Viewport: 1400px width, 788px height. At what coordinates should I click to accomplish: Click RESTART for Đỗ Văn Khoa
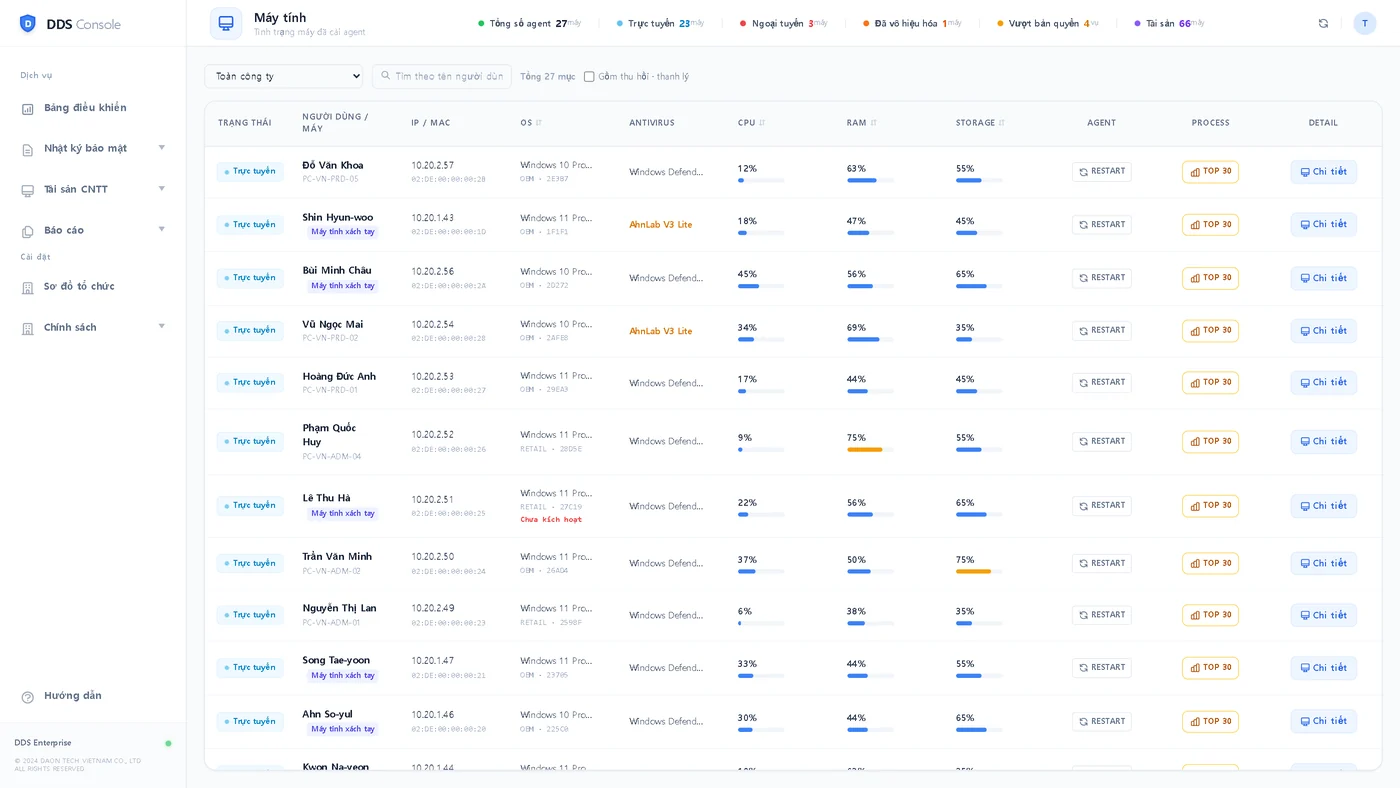click(1101, 172)
